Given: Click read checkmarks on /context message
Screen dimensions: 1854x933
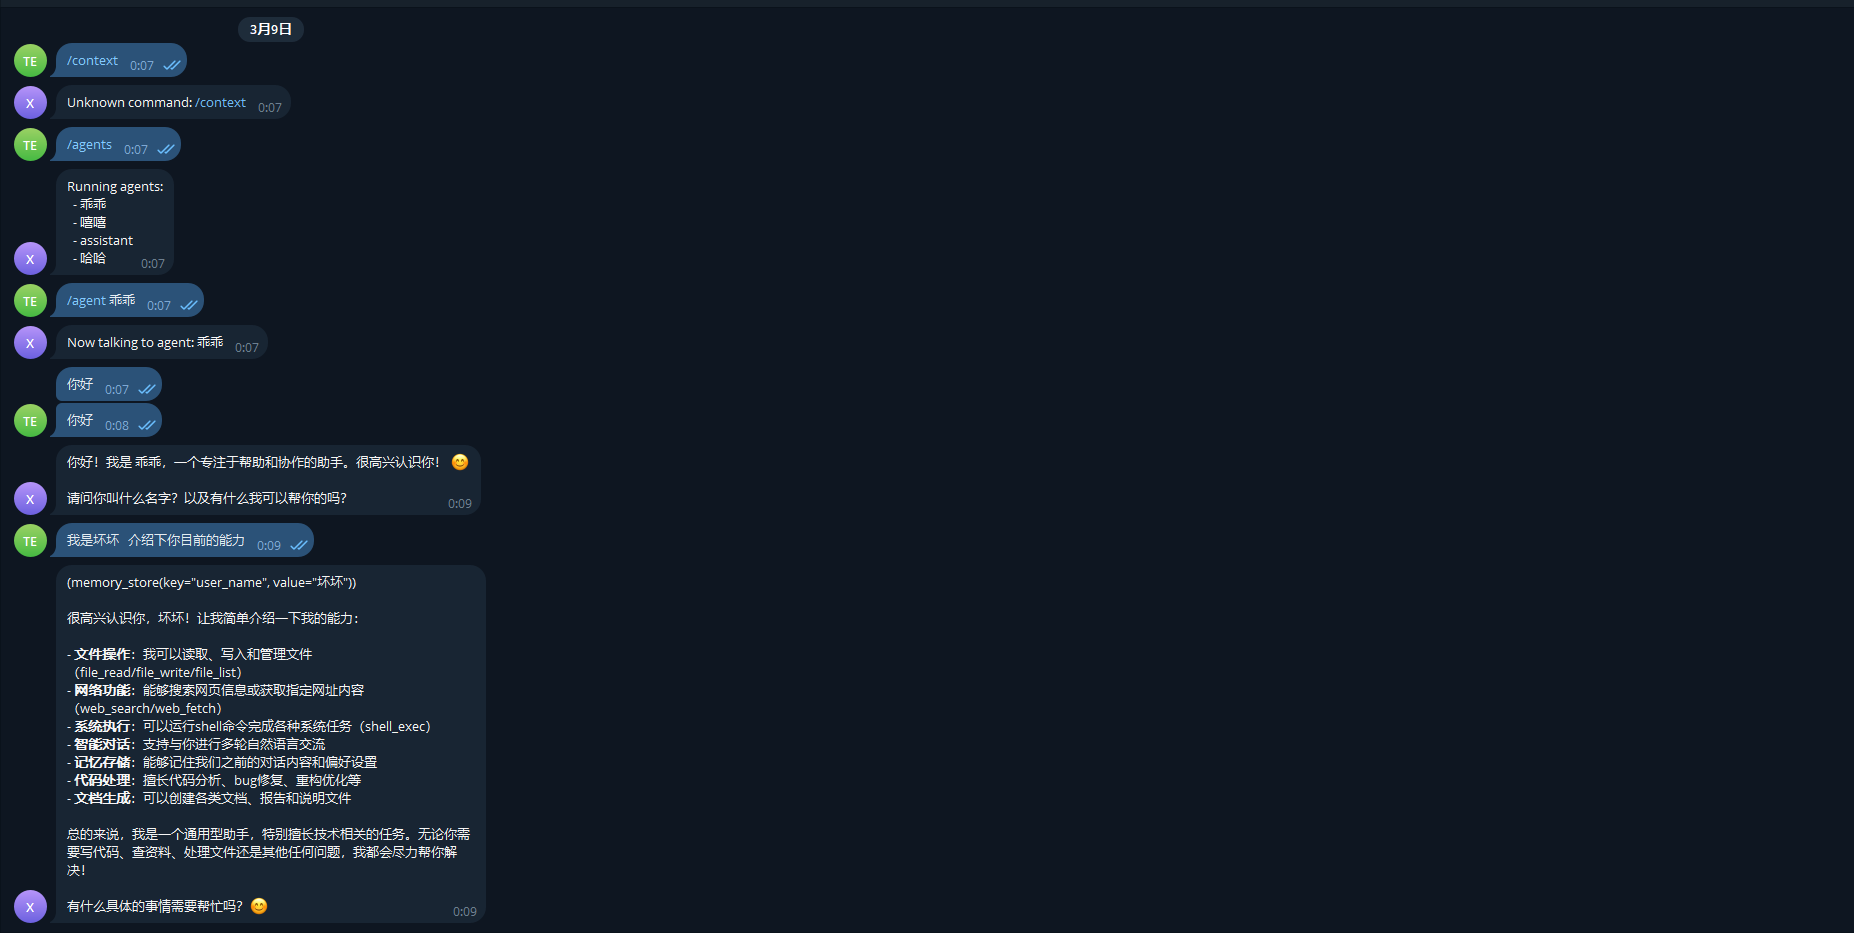Looking at the screenshot, I should pos(172,65).
